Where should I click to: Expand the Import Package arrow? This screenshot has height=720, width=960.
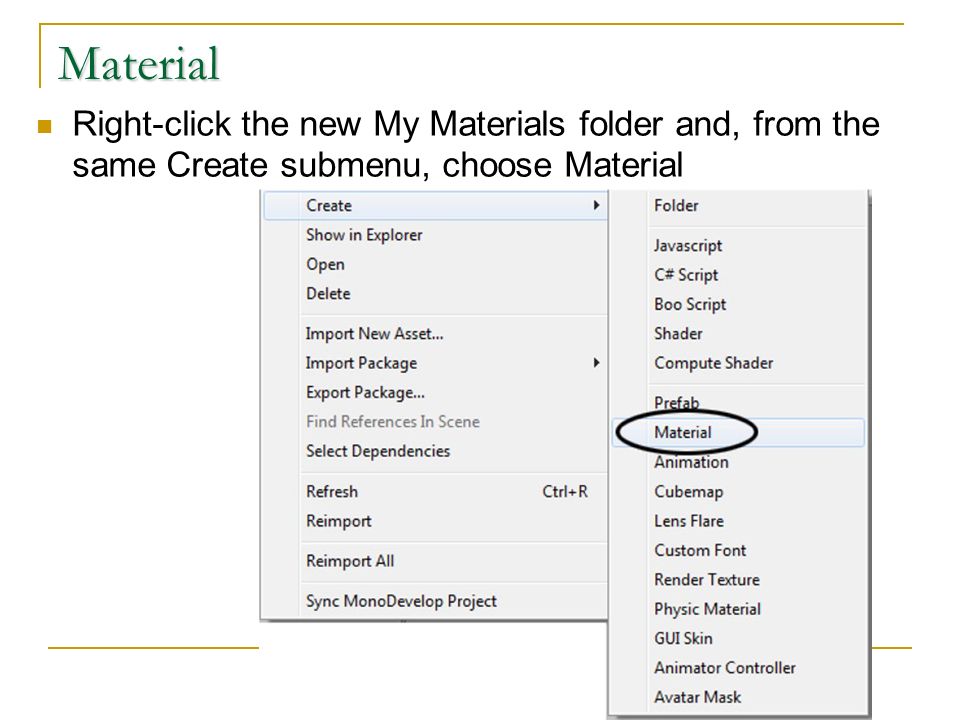click(596, 363)
